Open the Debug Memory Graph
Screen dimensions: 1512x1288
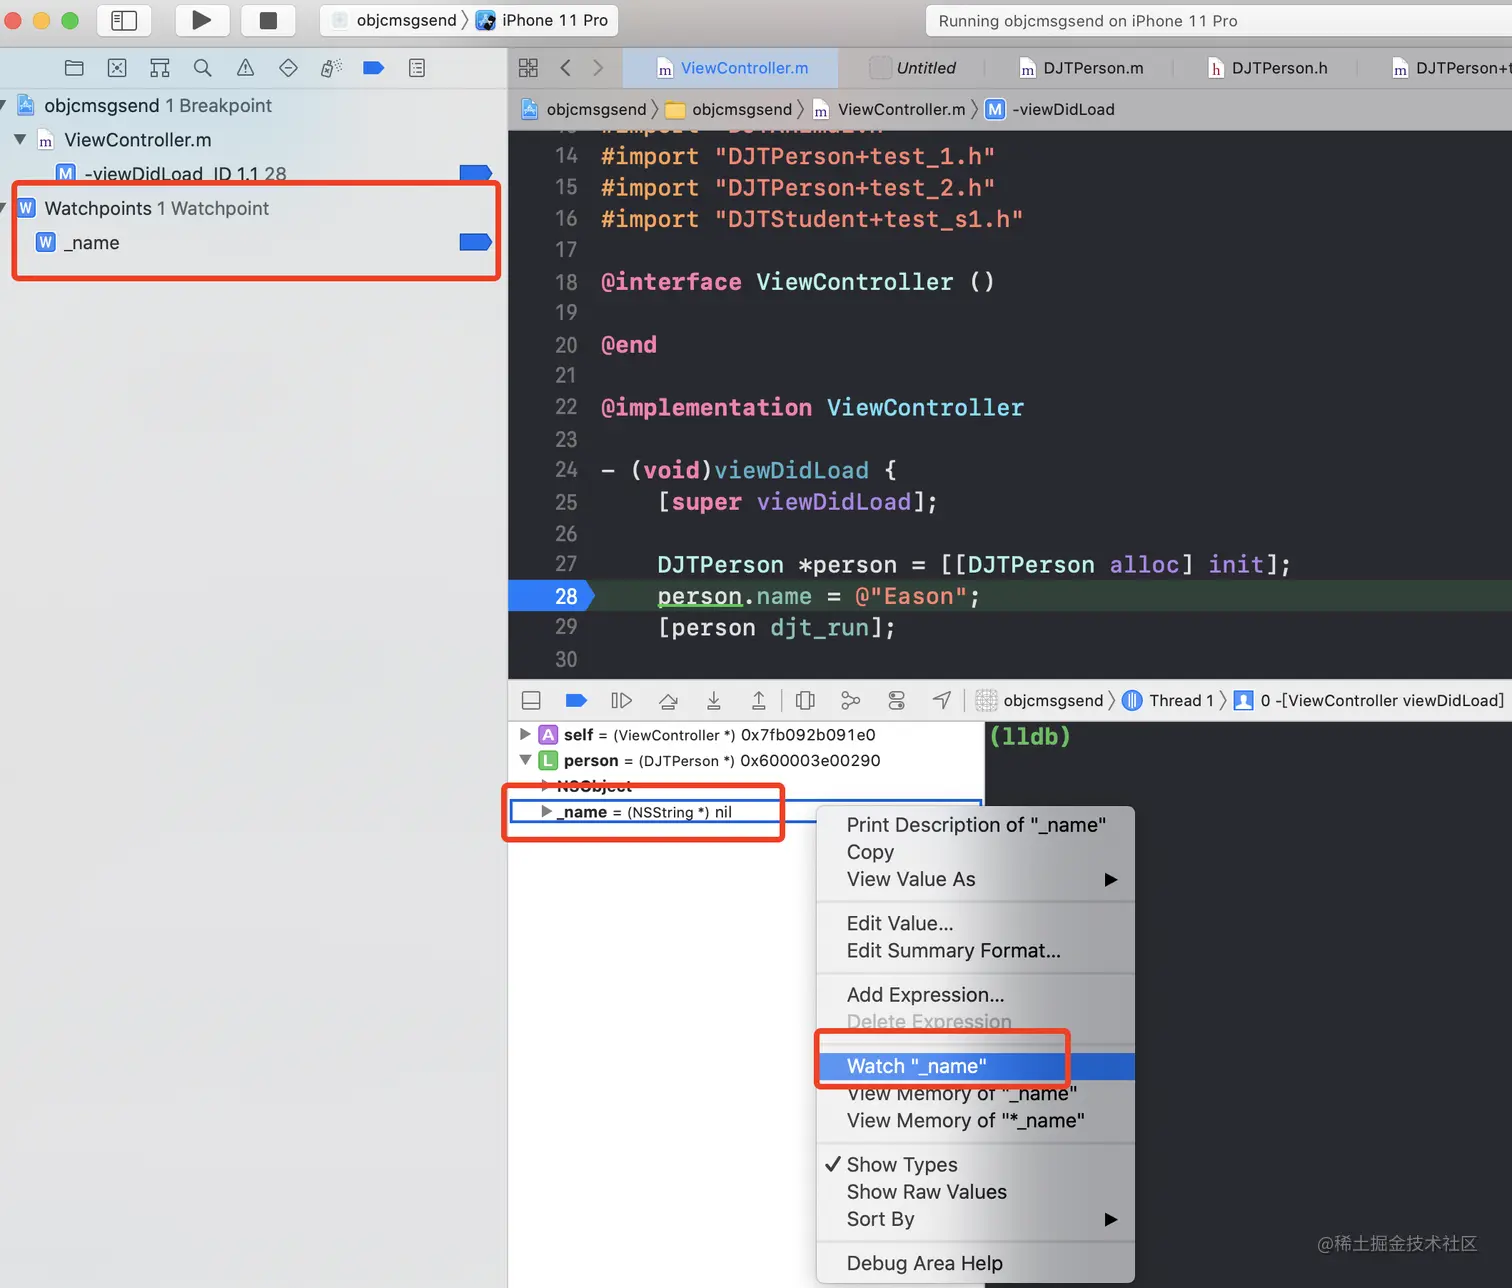click(x=851, y=700)
